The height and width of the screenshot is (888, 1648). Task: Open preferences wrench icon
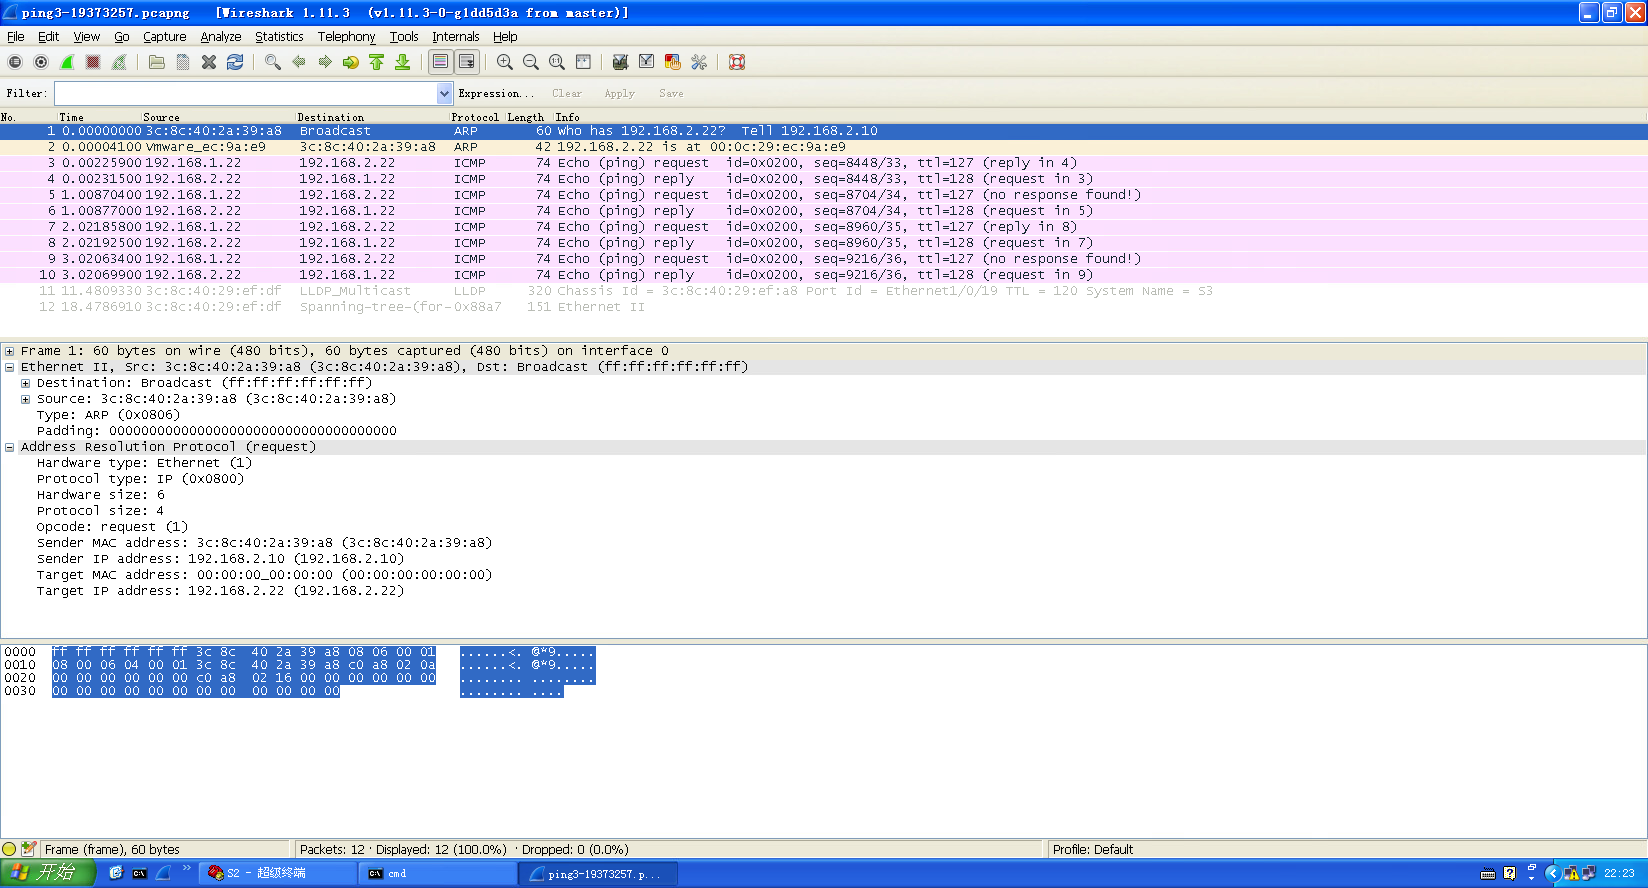click(x=699, y=62)
